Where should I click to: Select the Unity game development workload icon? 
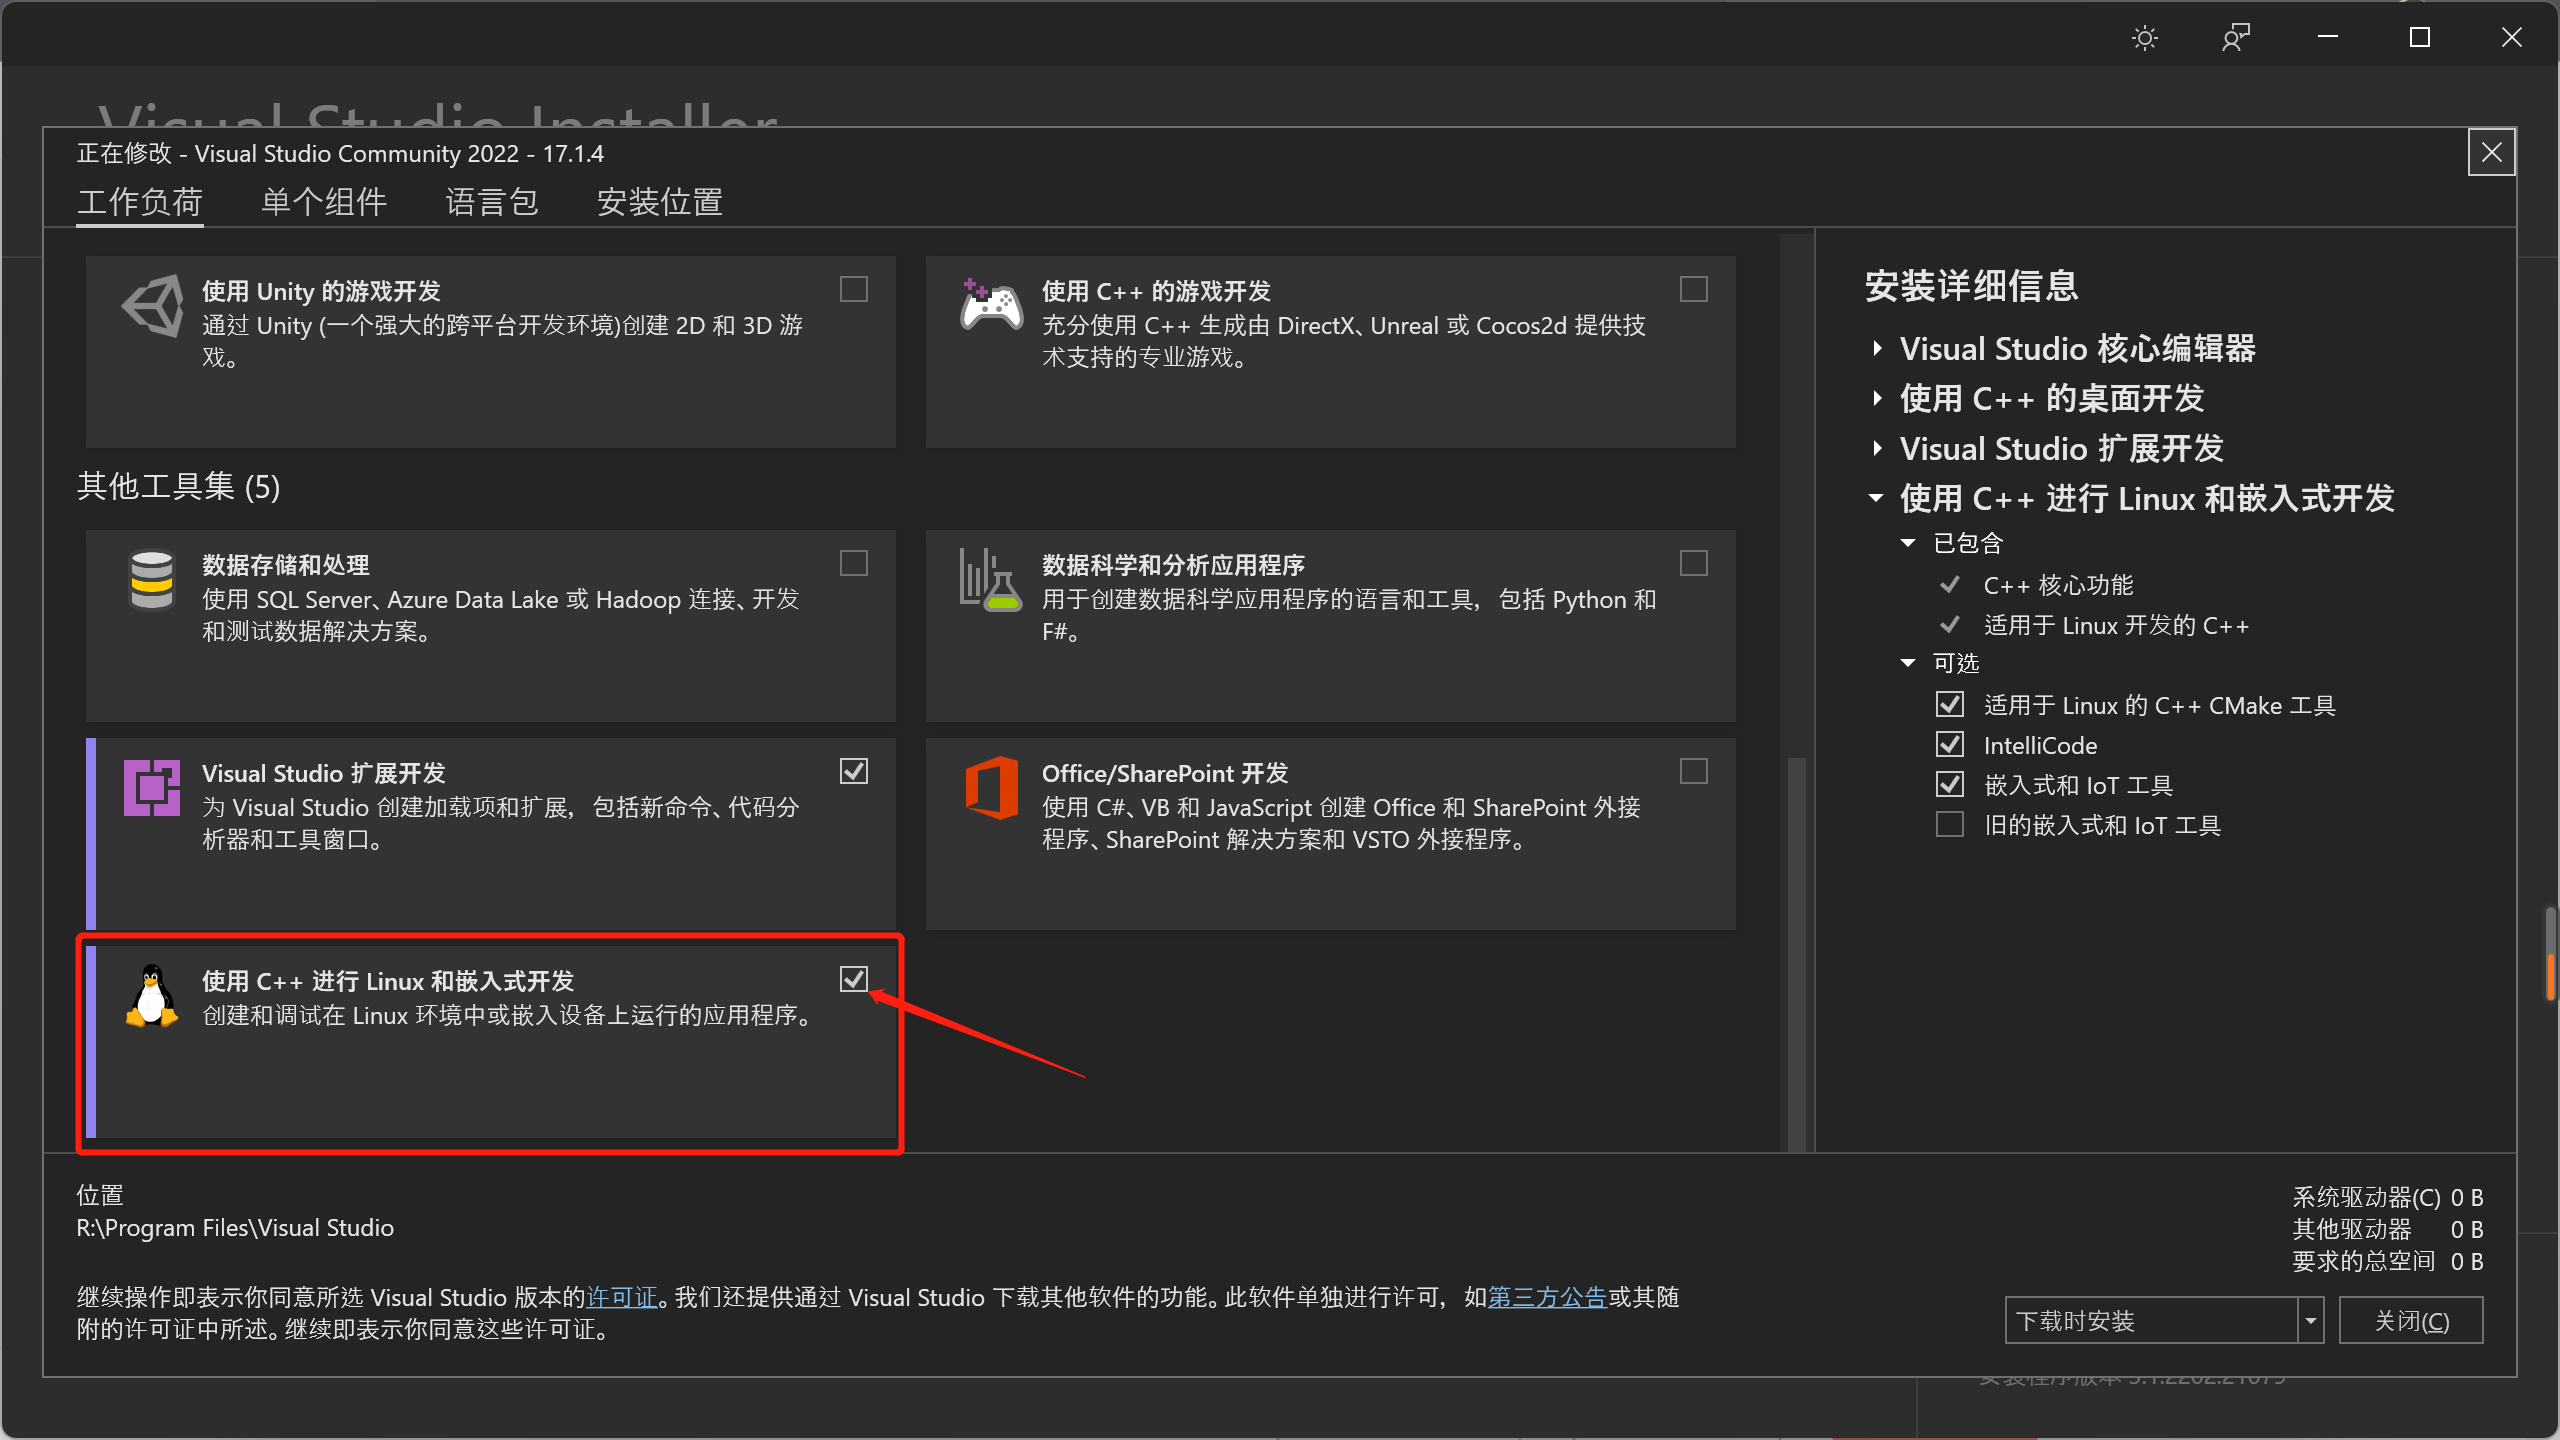click(x=152, y=305)
